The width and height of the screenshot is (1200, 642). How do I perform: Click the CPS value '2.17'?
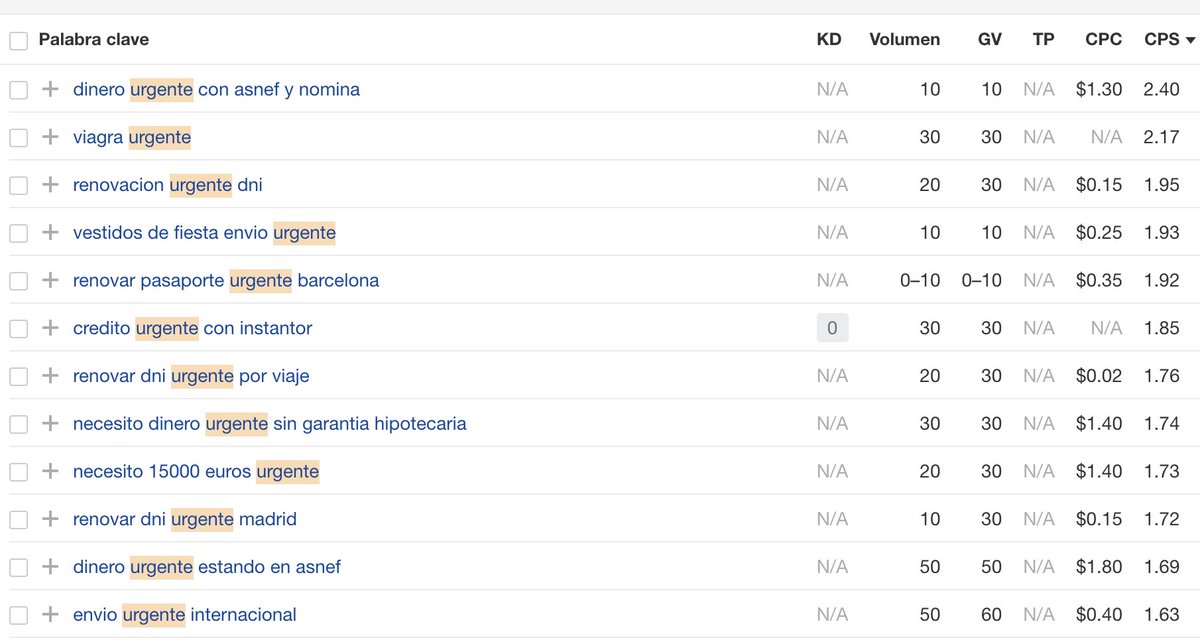point(1162,137)
